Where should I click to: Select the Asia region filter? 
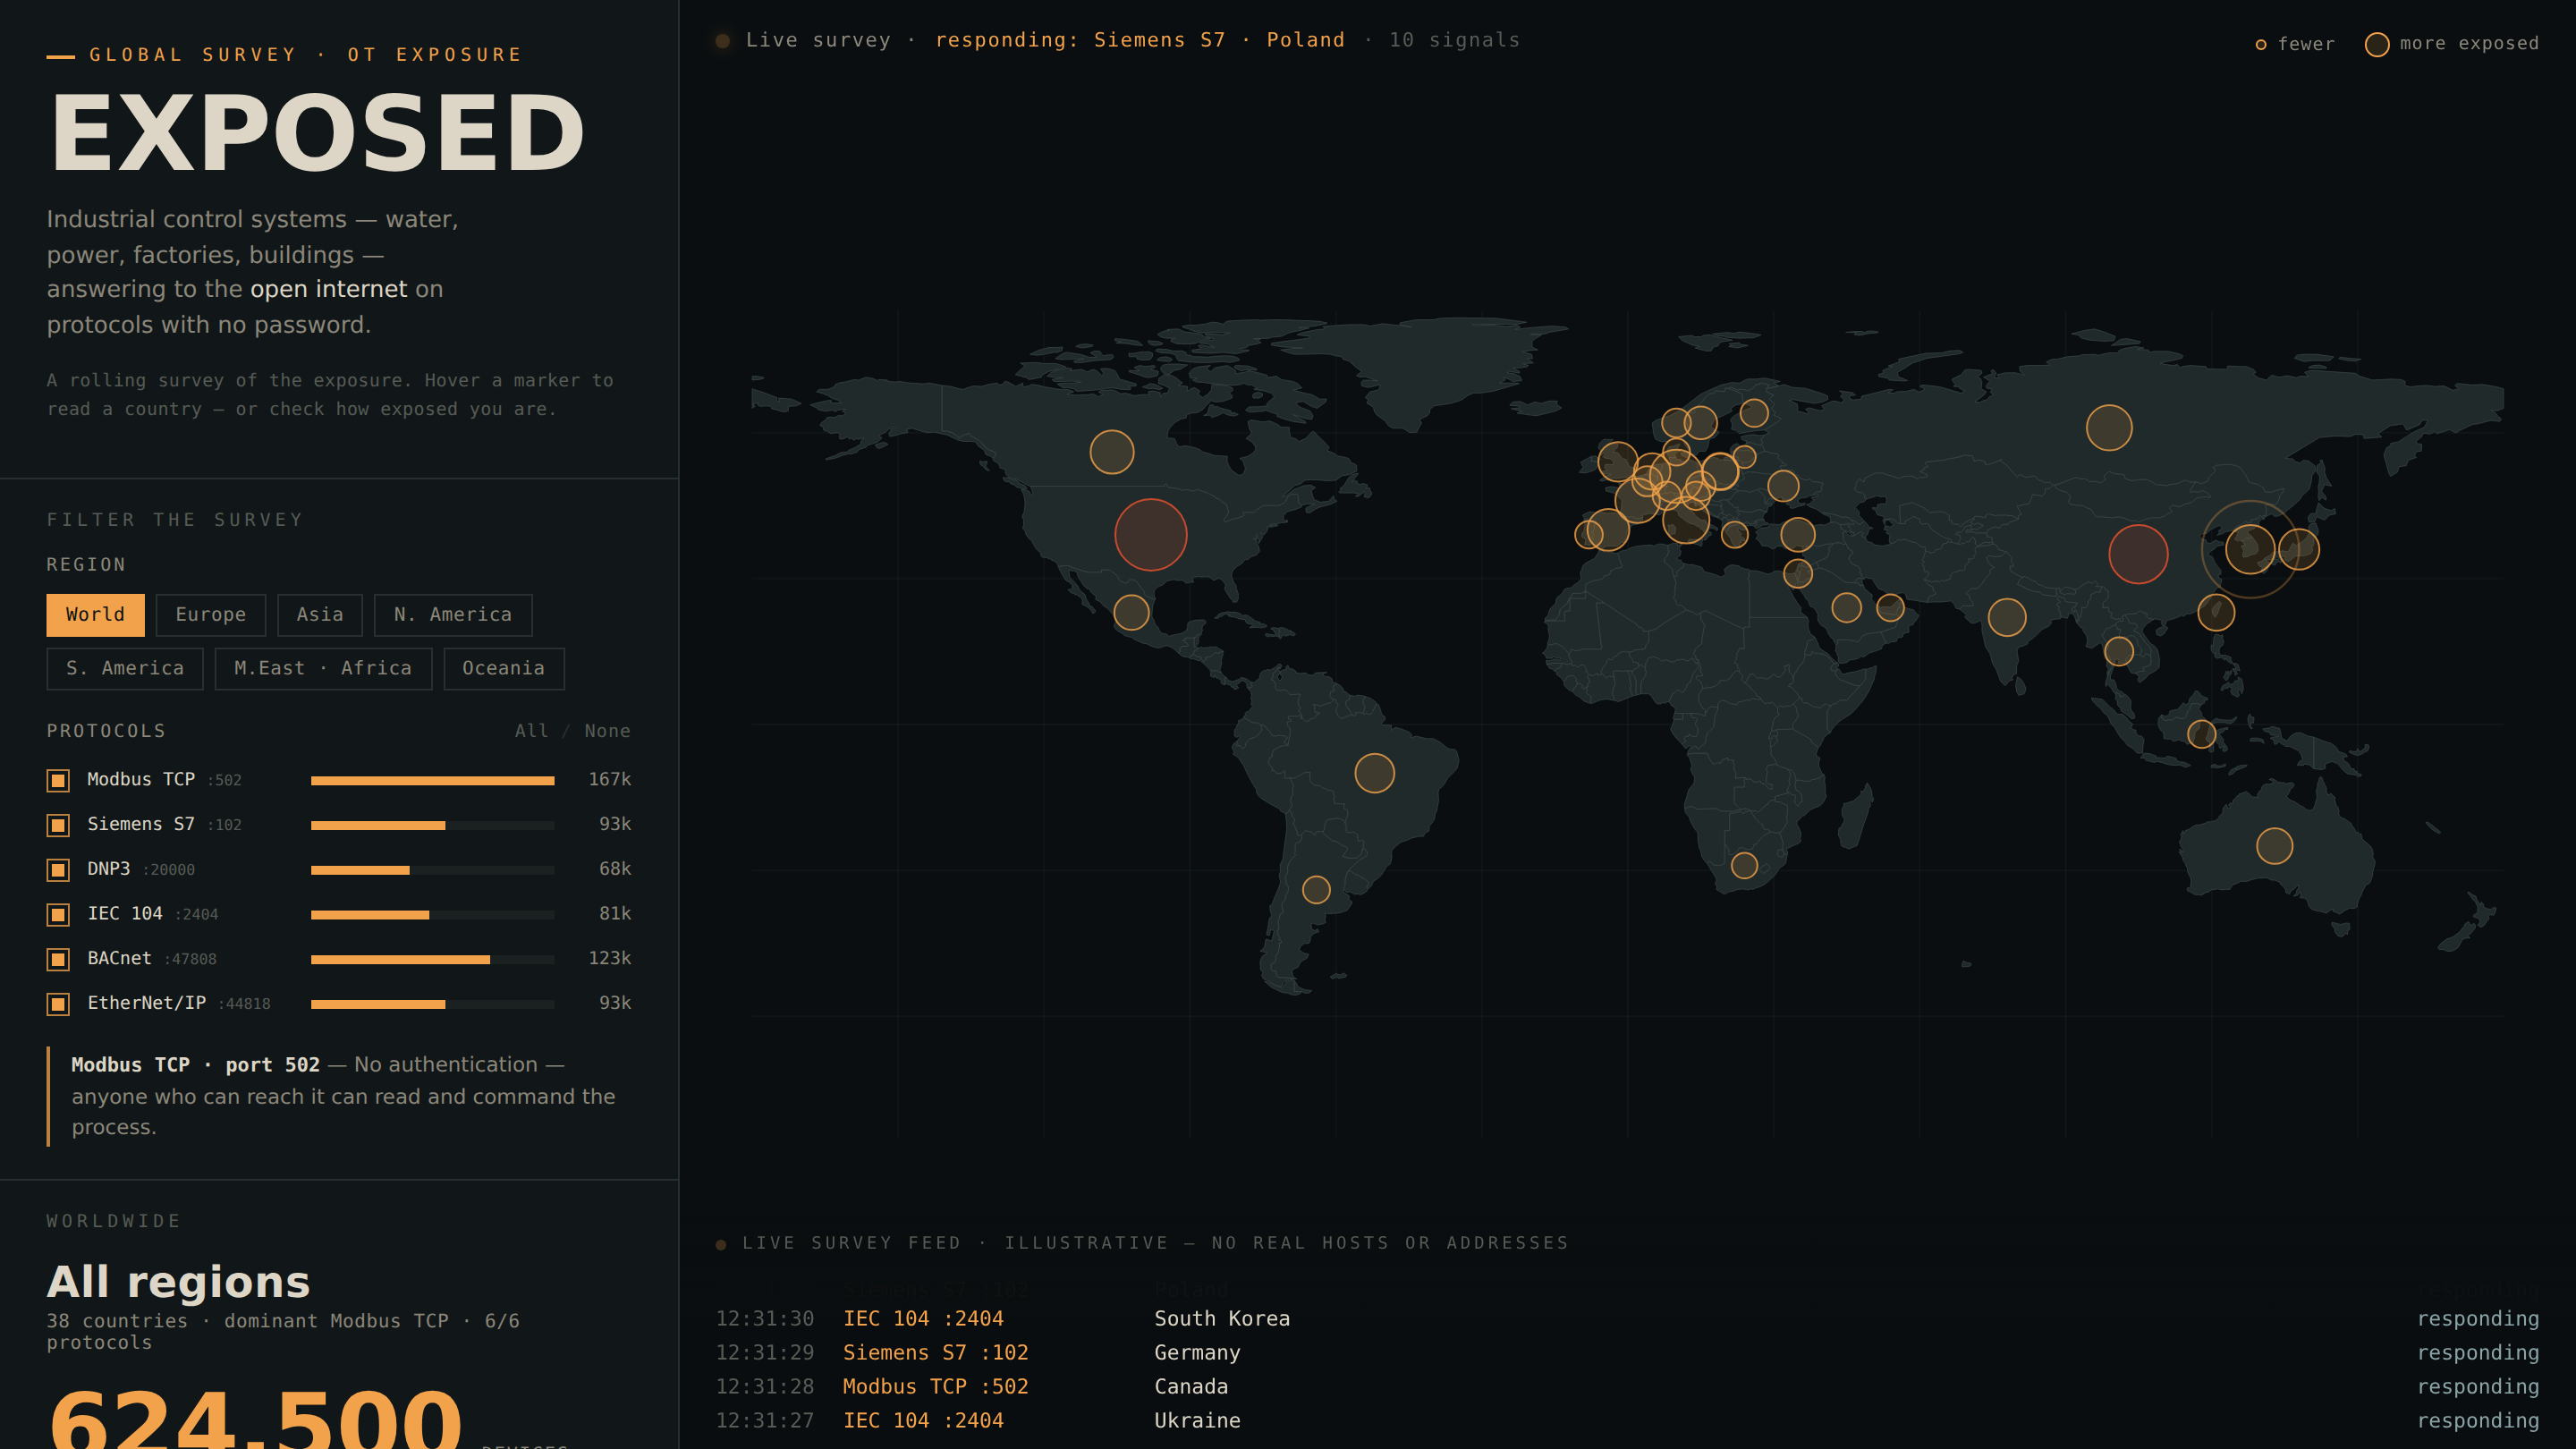tap(319, 615)
